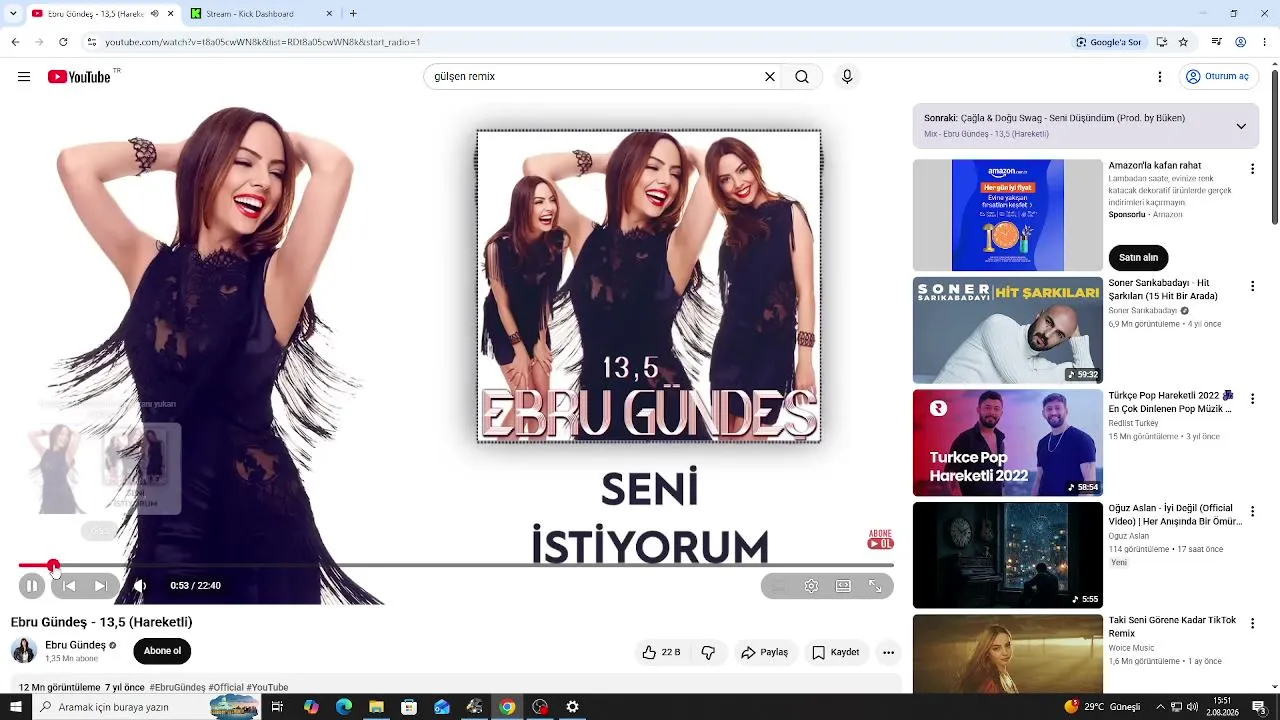Open Task View on the taskbar
The height and width of the screenshot is (720, 1280).
click(x=277, y=707)
